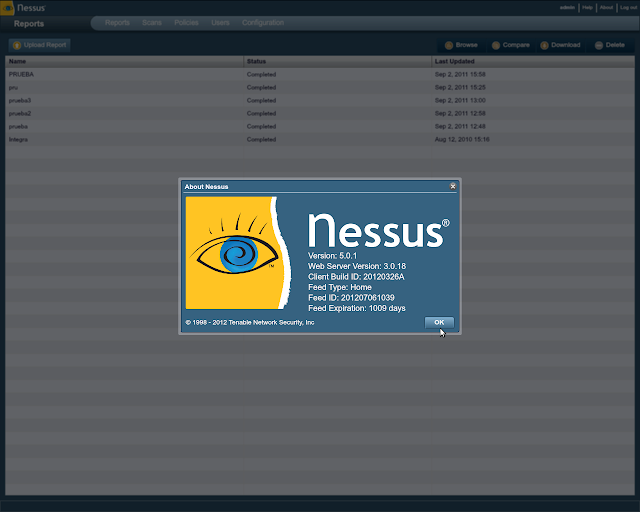
Task: Click the Web Server Version: 3.0.18 text
Action: (x=357, y=266)
